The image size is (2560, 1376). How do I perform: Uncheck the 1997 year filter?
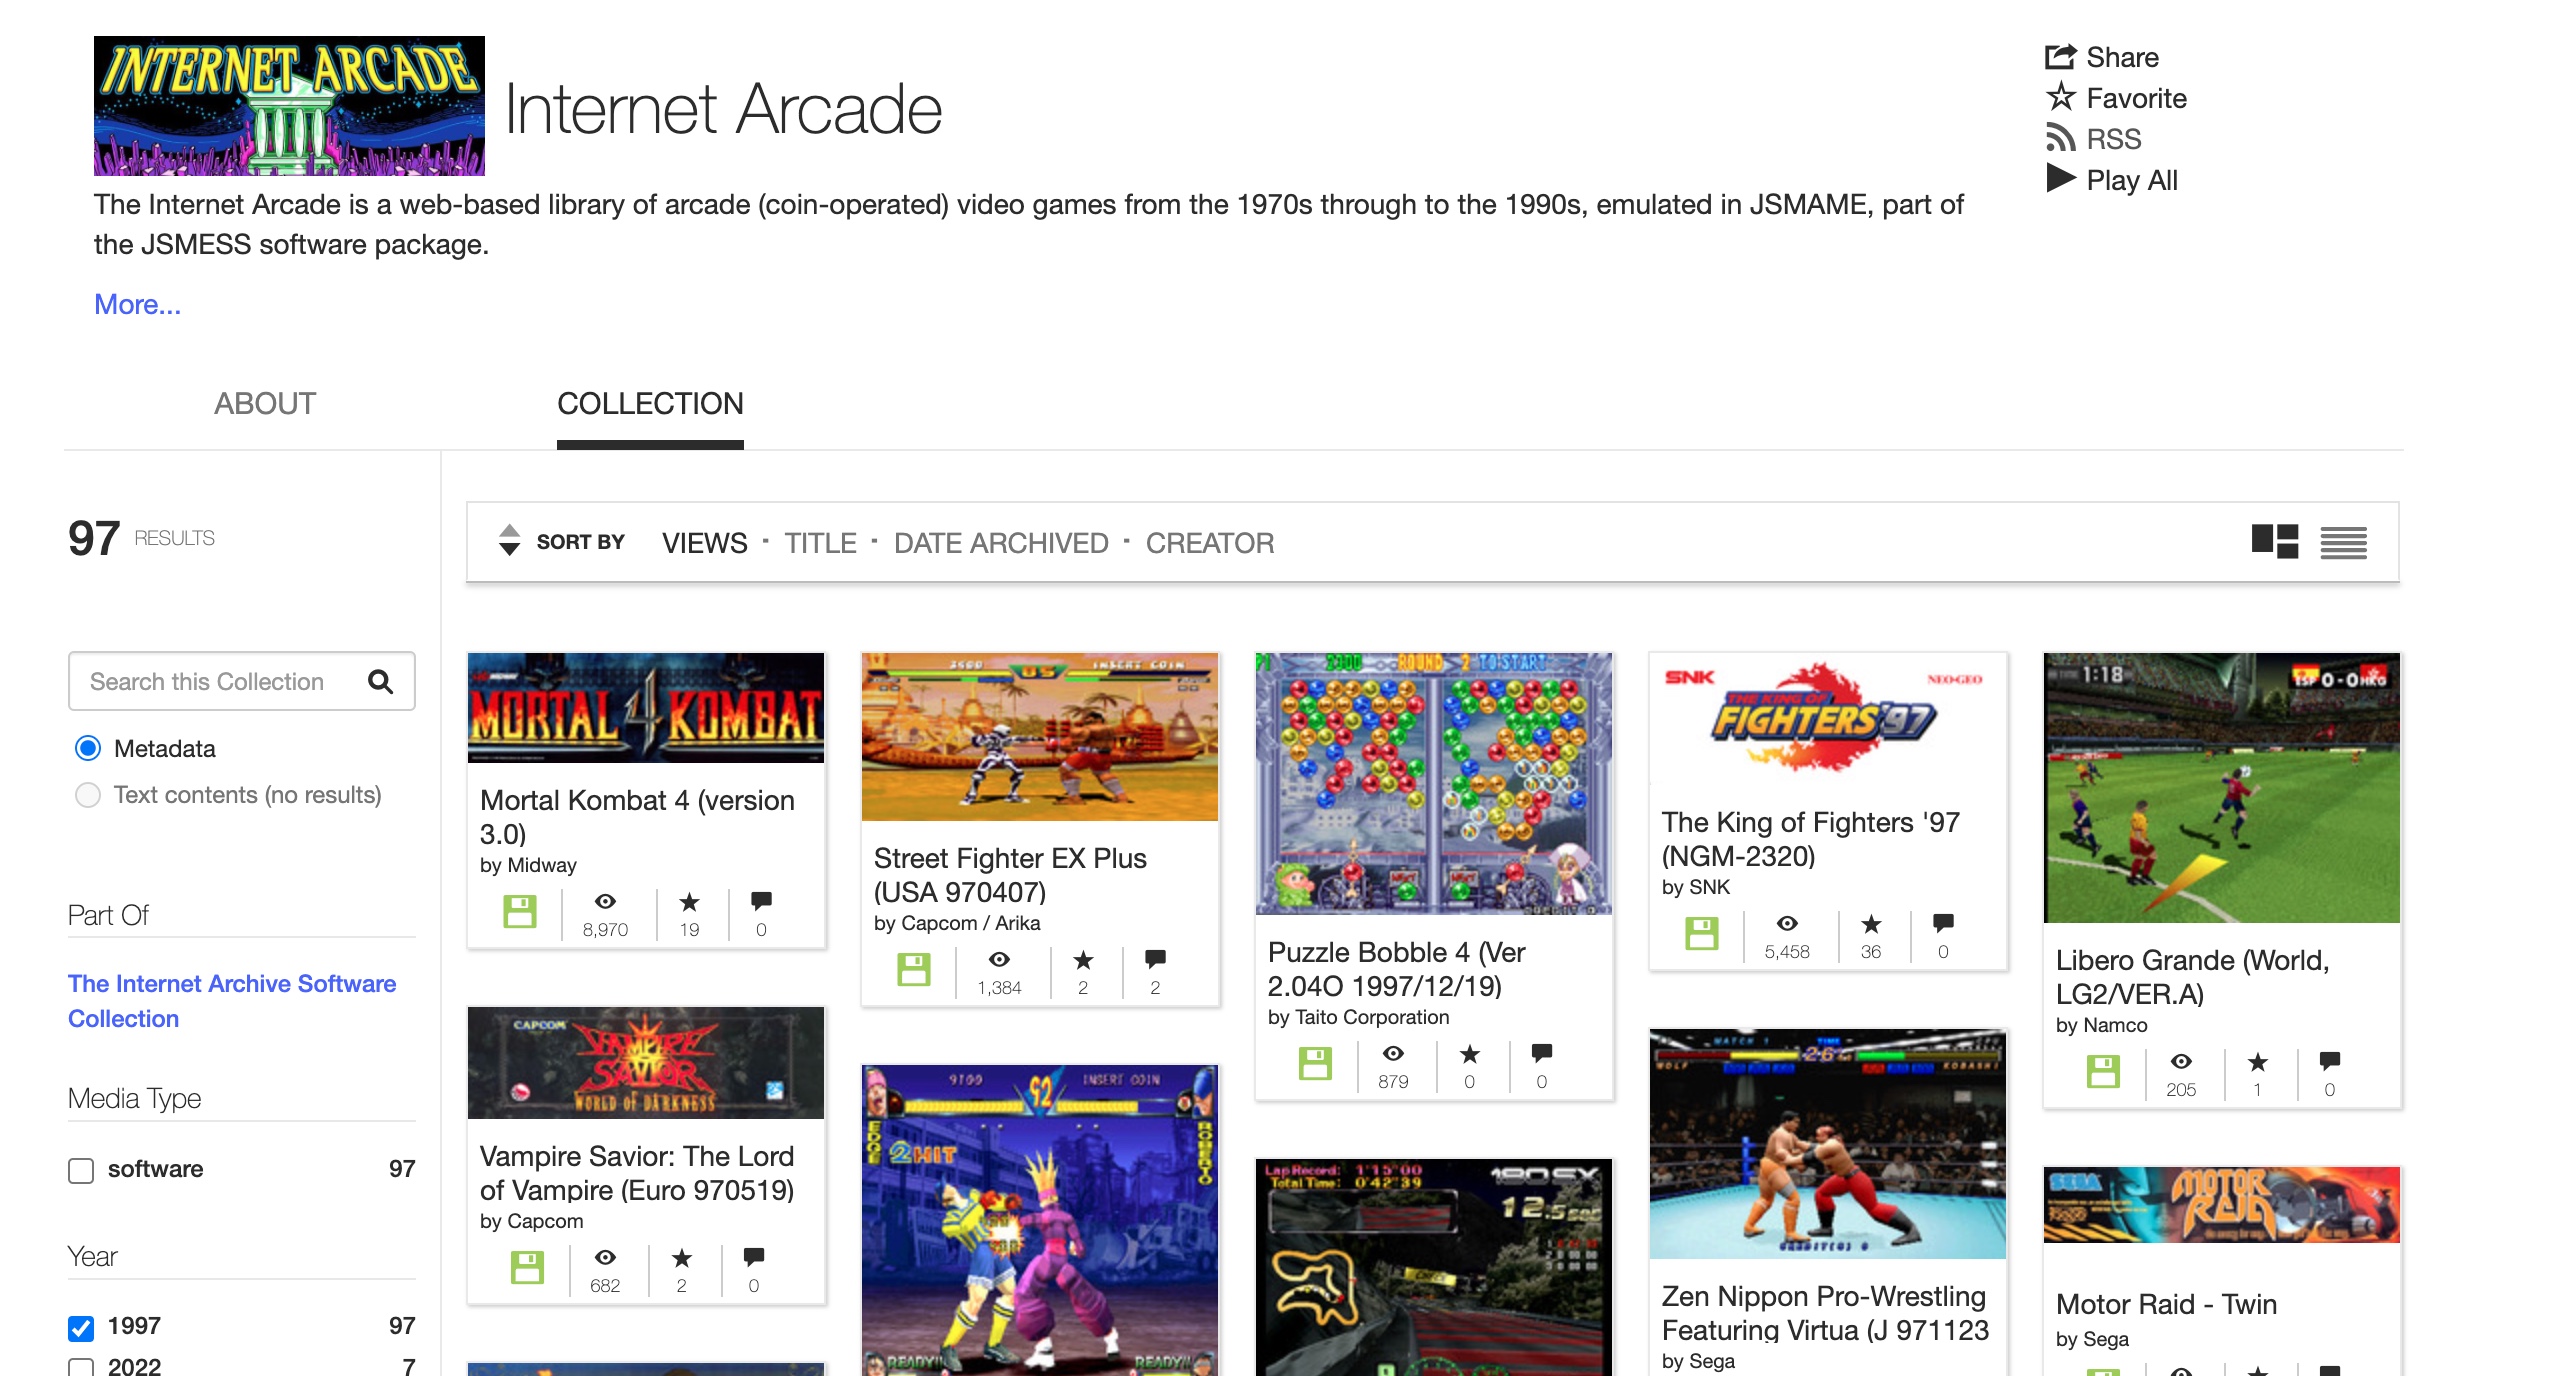pyautogui.click(x=81, y=1327)
